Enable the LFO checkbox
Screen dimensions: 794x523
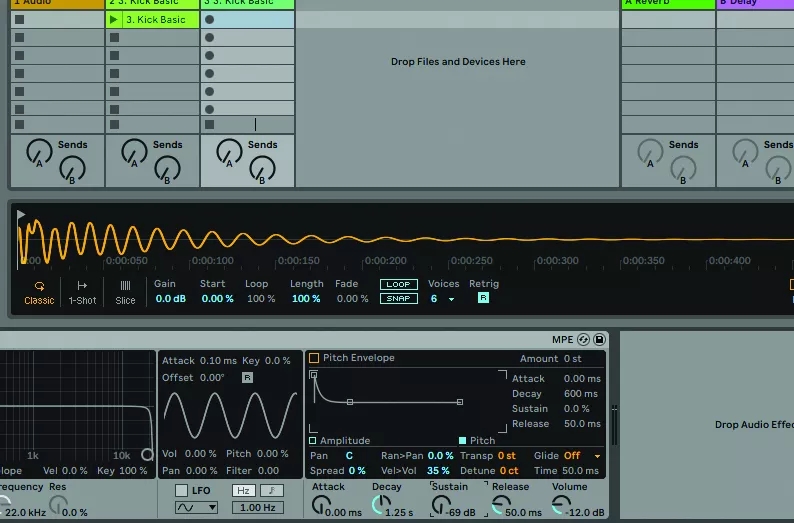[181, 490]
